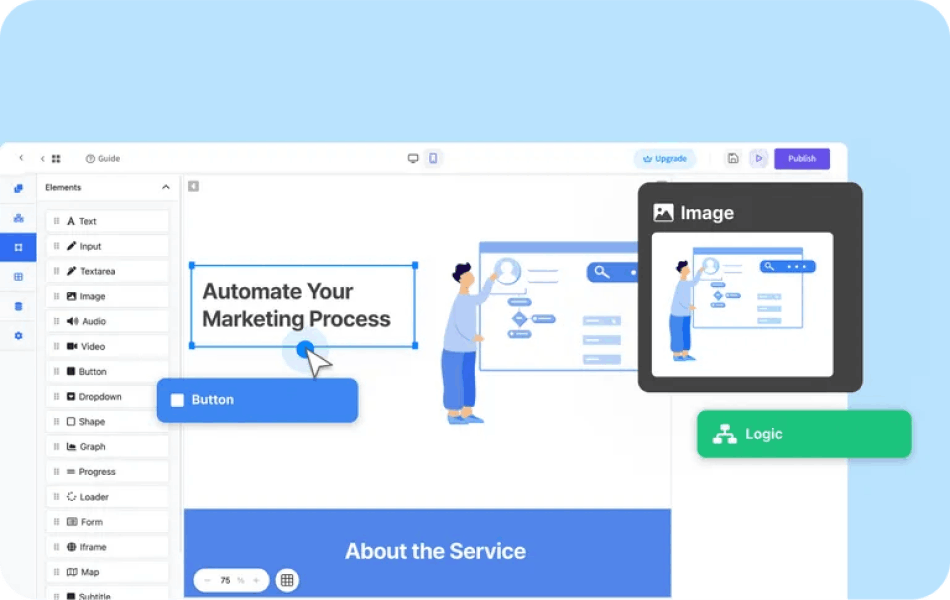Increase zoom with the plus button

point(256,580)
